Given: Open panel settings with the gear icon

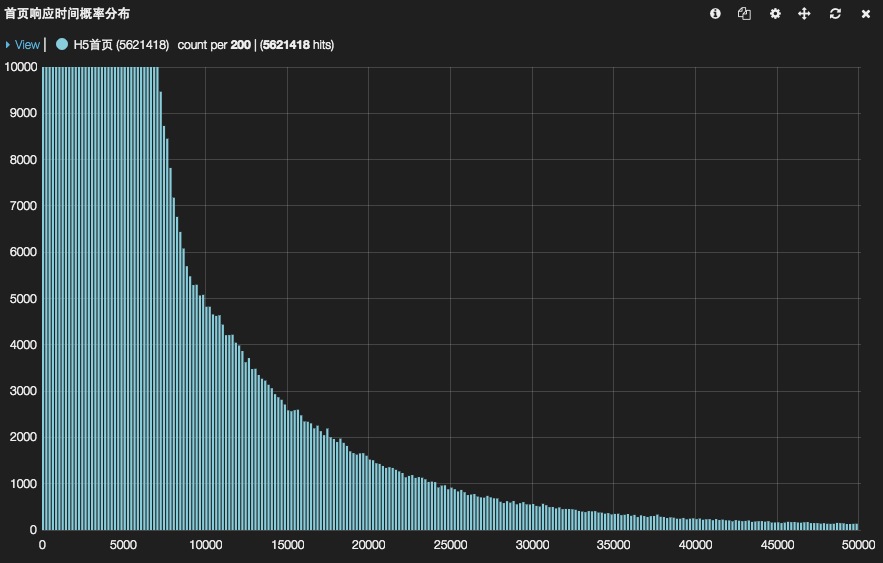Looking at the screenshot, I should click(775, 14).
